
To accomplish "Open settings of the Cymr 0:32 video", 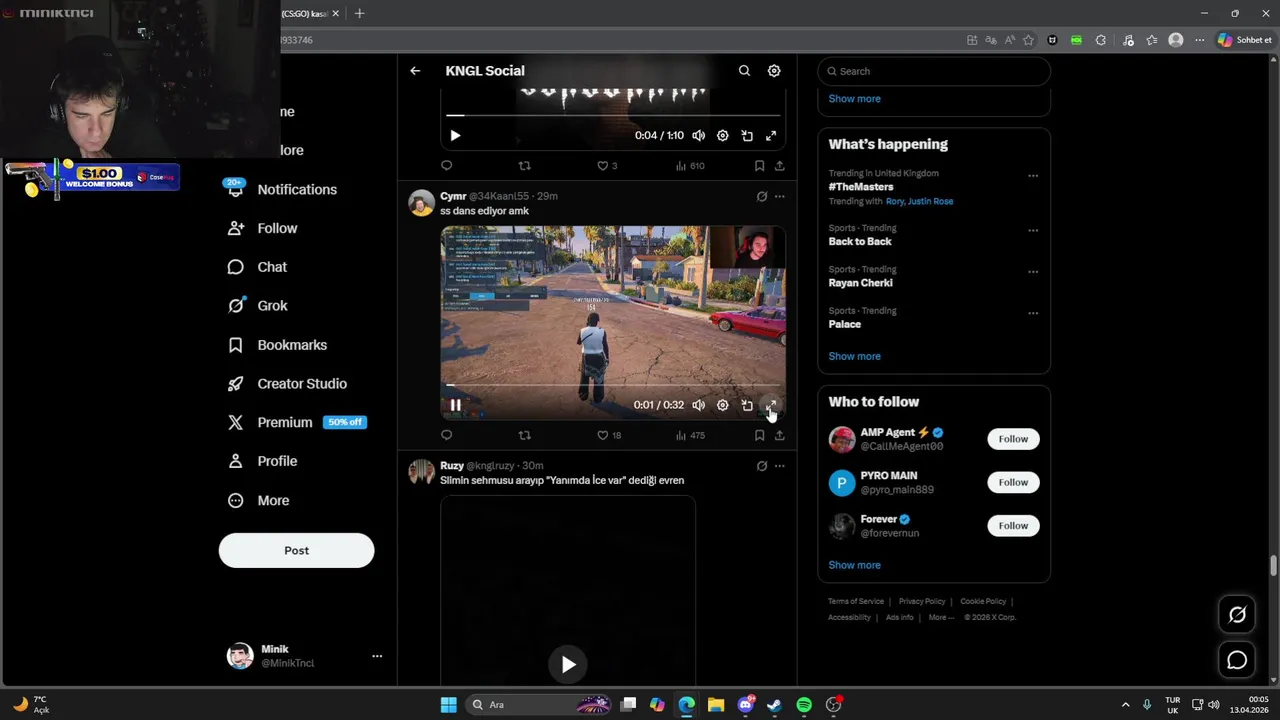I will click(x=723, y=405).
